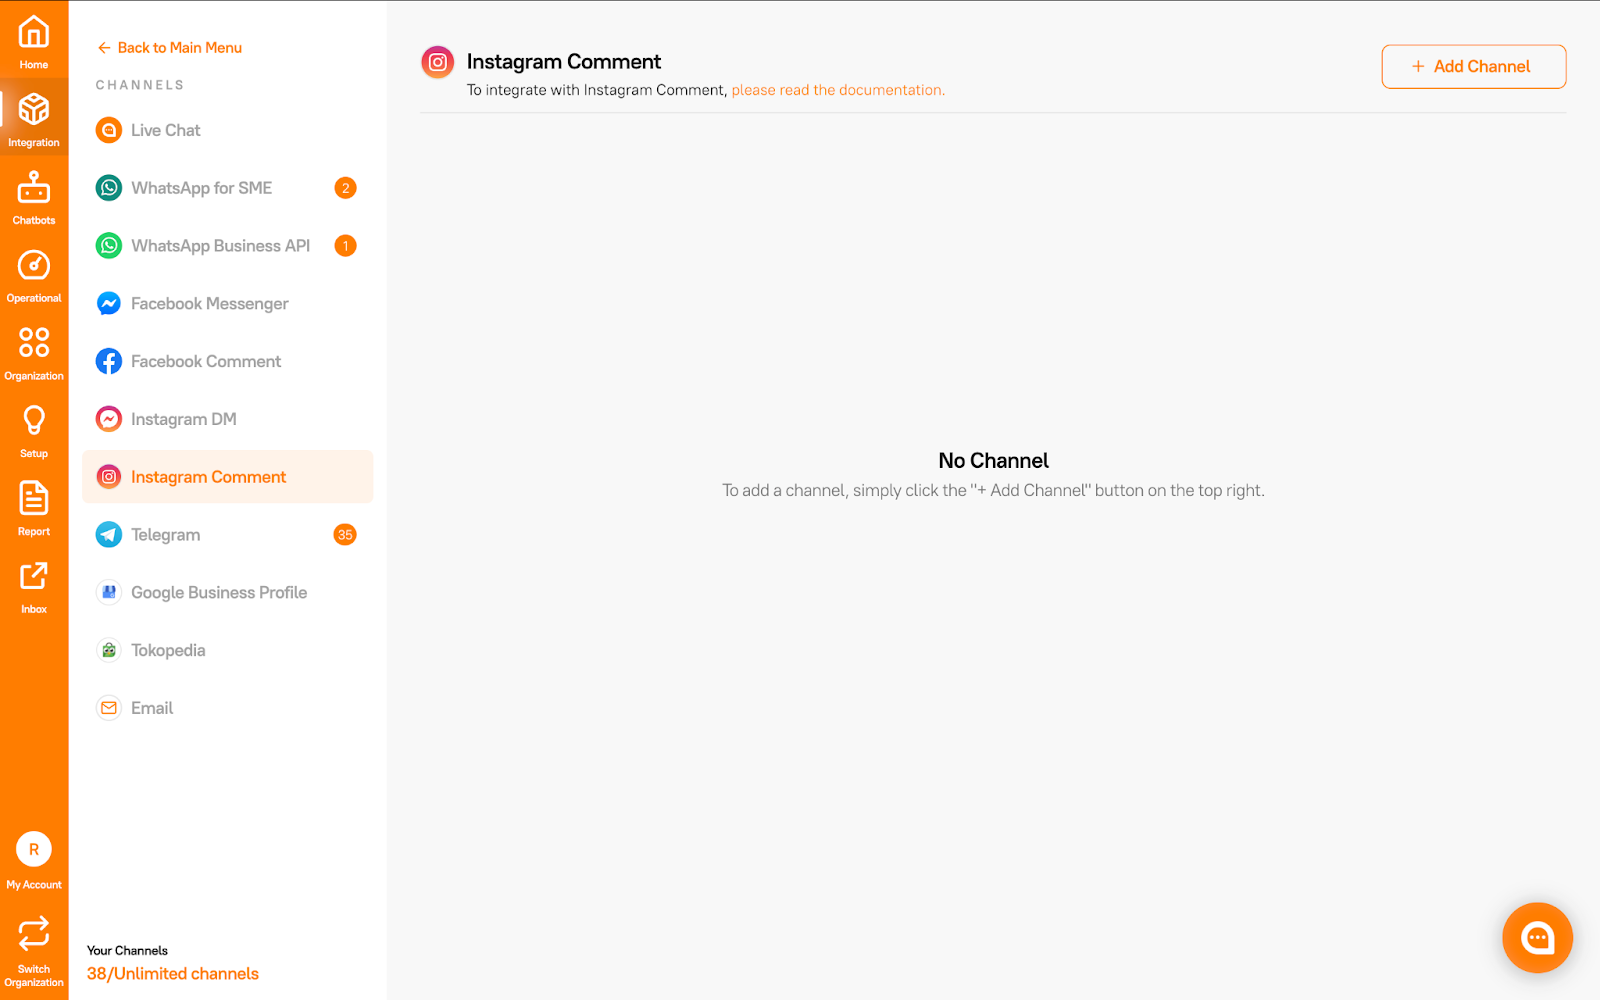Viewport: 1600px width, 1000px height.
Task: Select WhatsApp for SME channel label
Action: coord(202,188)
